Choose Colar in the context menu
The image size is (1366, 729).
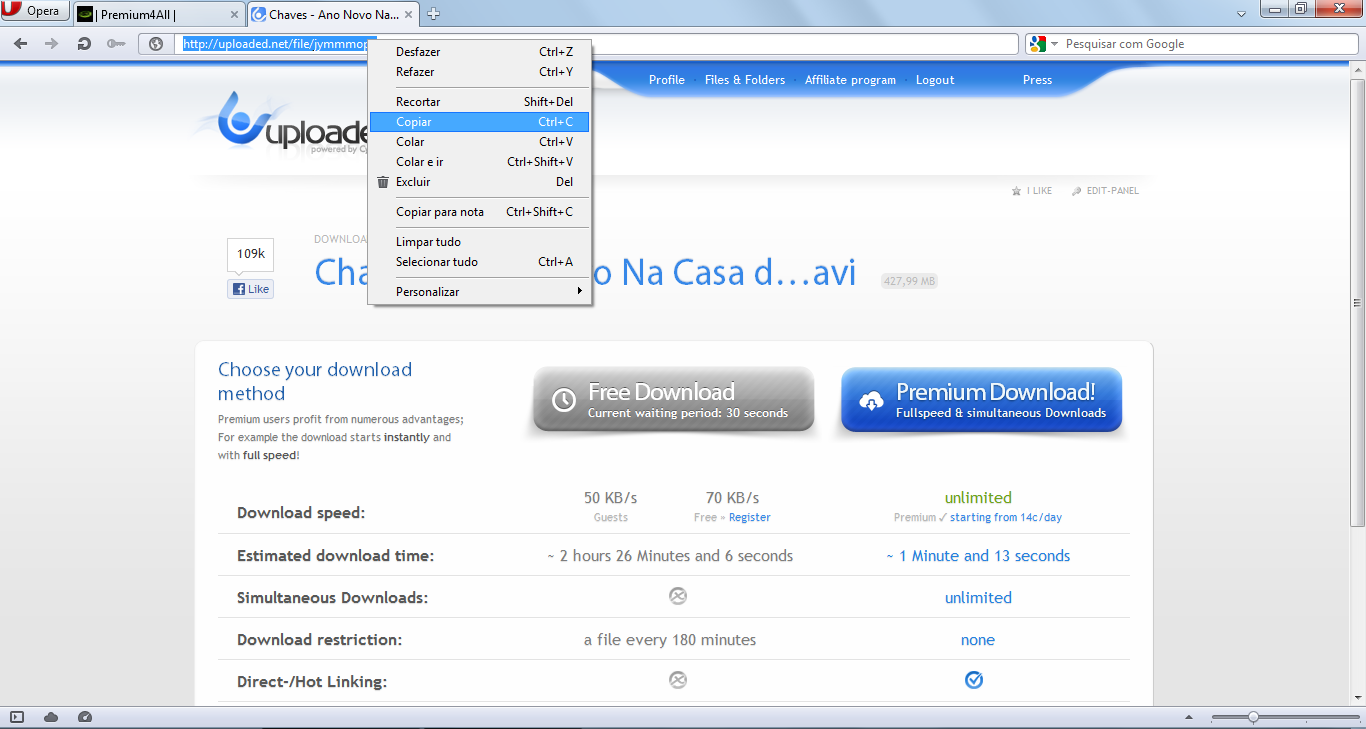pyautogui.click(x=480, y=142)
